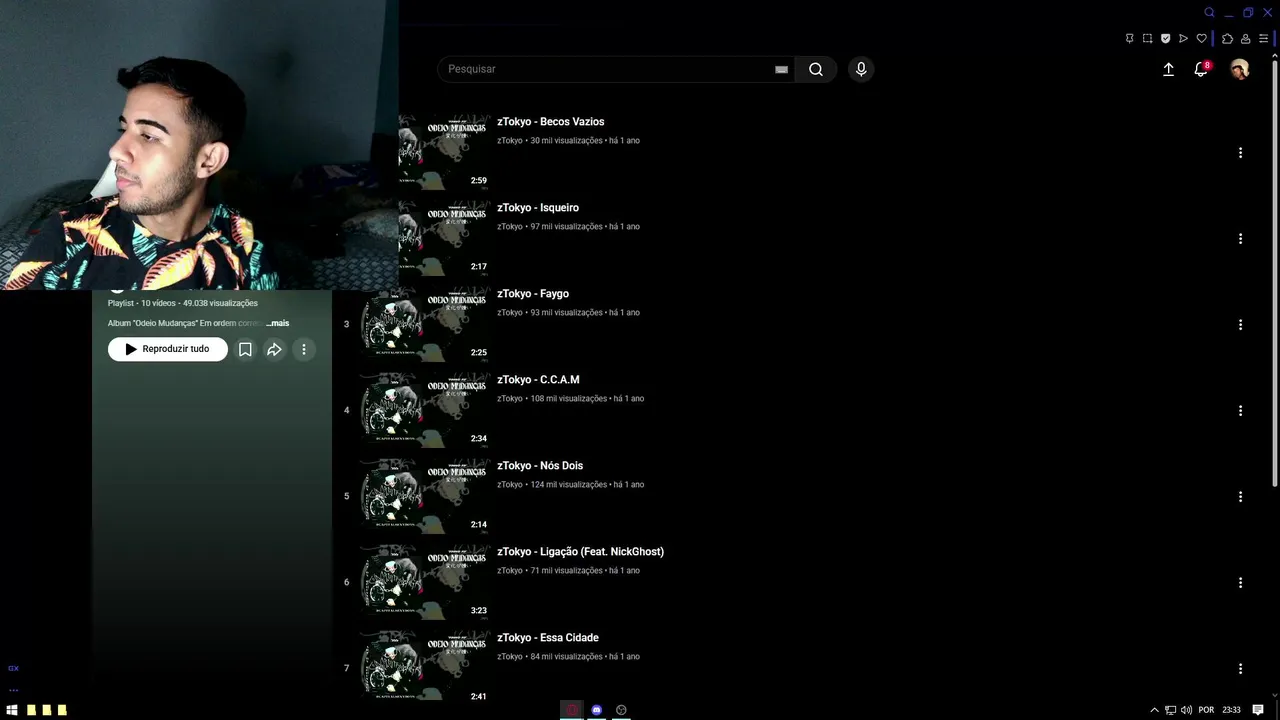Open video zTokyo - Faygo title
Image resolution: width=1280 pixels, height=720 pixels.
pyautogui.click(x=533, y=294)
